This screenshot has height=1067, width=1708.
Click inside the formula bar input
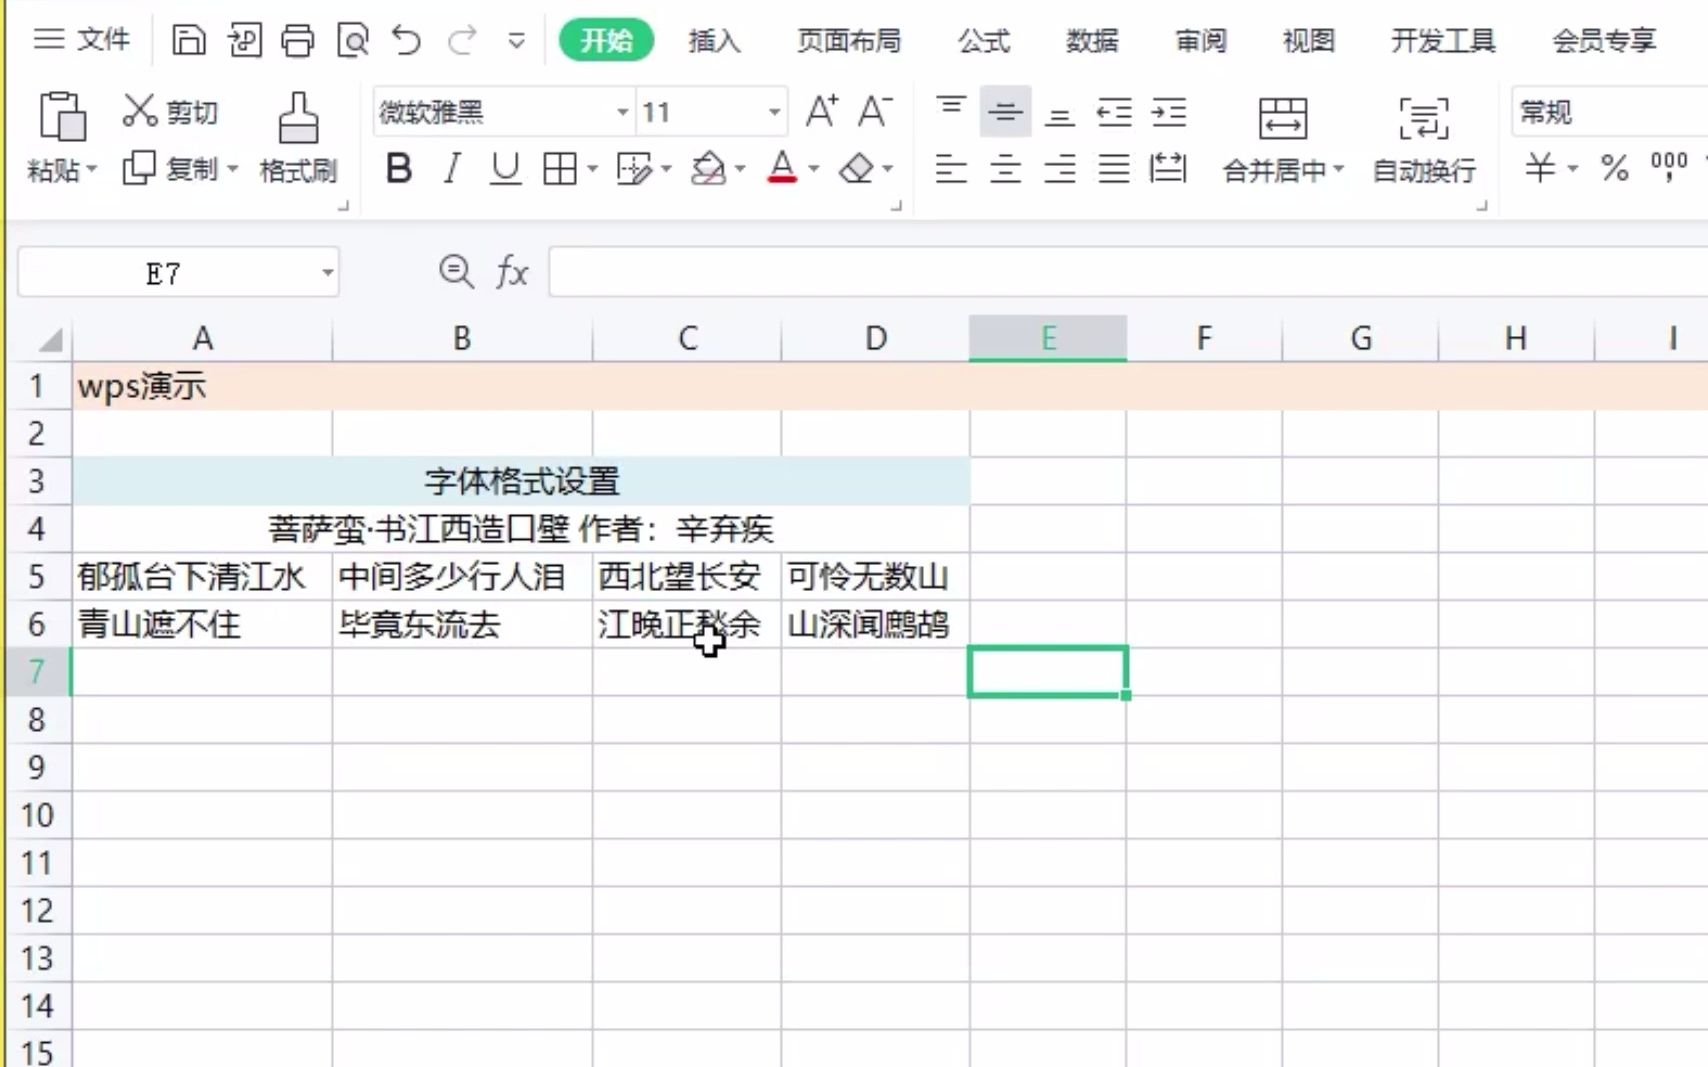click(x=1128, y=272)
